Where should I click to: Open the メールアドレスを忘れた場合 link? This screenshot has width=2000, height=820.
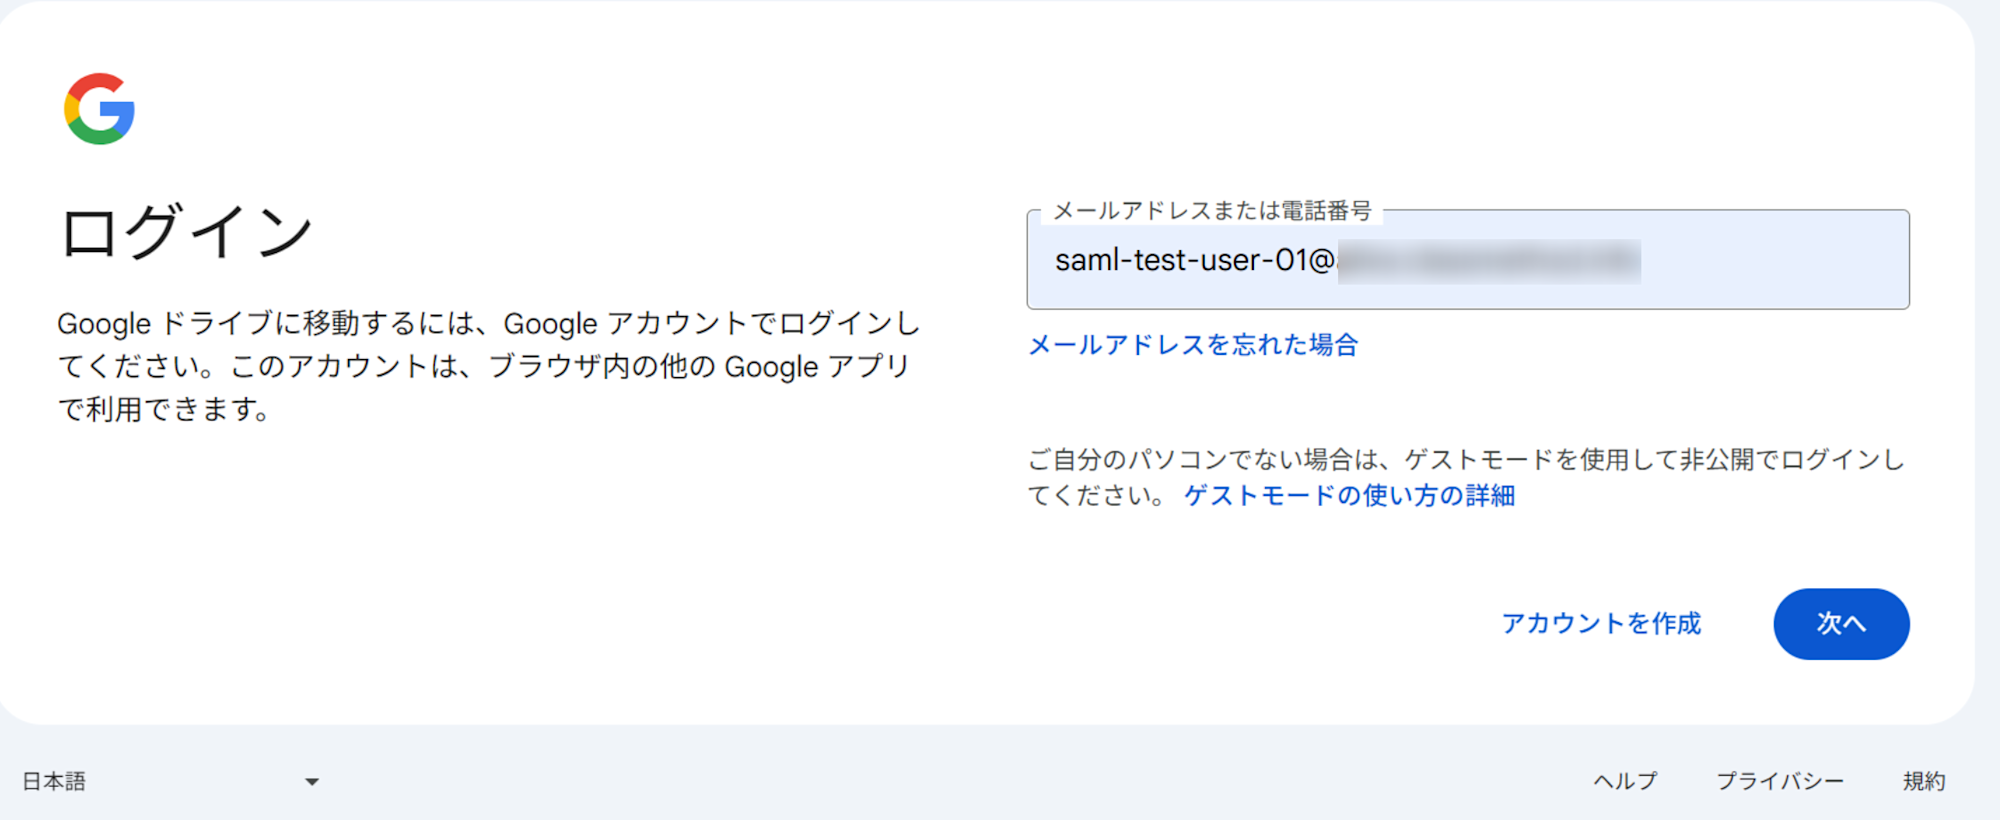[1191, 344]
